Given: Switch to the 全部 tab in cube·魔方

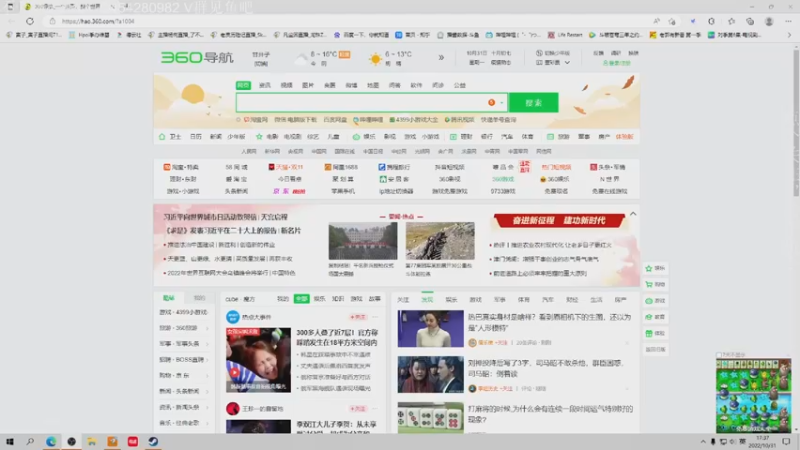Looking at the screenshot, I should 302,299.
